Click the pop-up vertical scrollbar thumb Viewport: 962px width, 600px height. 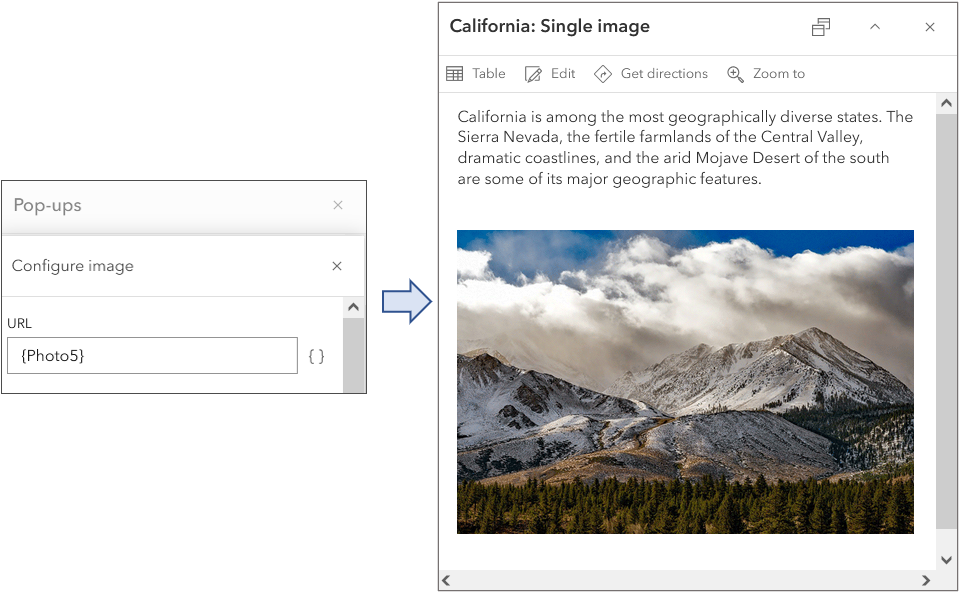(946, 320)
